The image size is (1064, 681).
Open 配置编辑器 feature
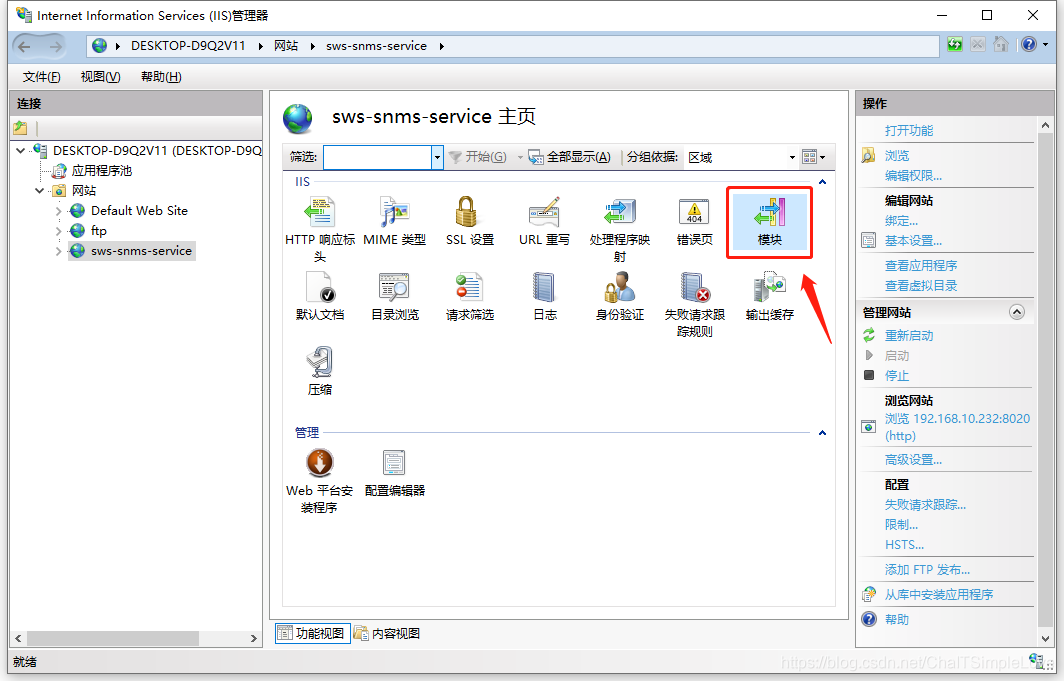394,473
